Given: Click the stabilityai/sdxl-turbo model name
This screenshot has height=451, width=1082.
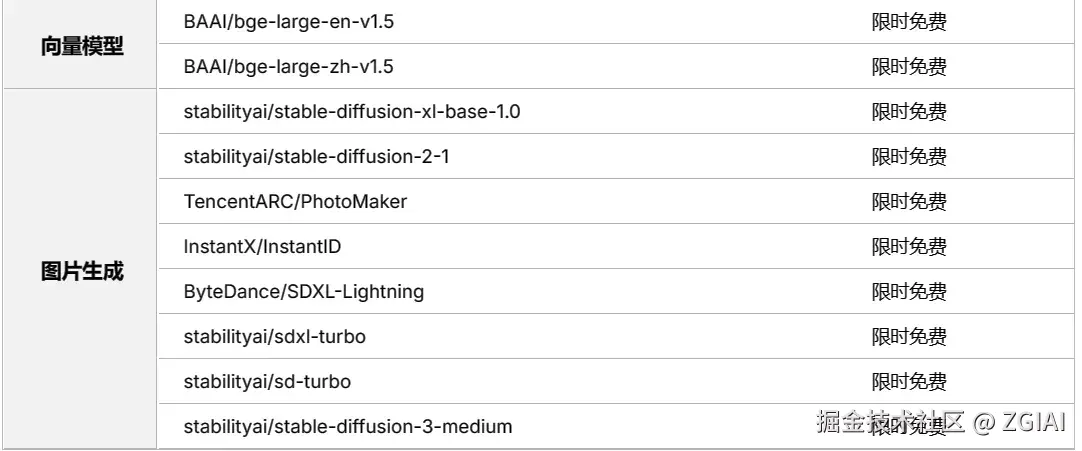Looking at the screenshot, I should (274, 337).
